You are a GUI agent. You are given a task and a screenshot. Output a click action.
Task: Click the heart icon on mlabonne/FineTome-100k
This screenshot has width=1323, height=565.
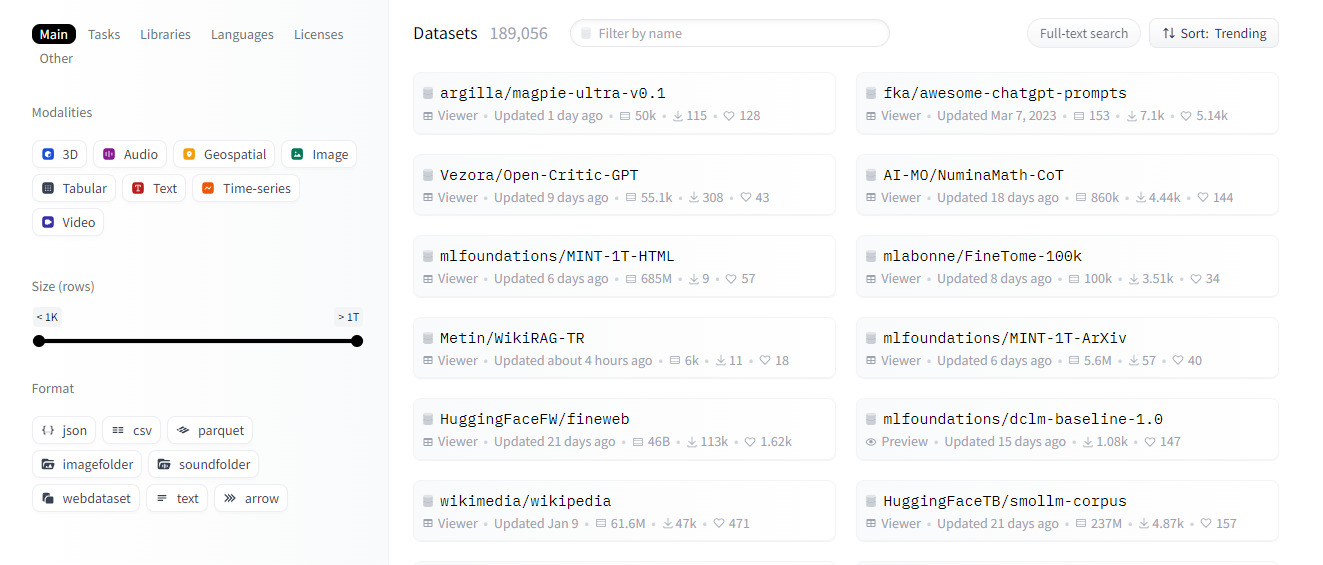point(1196,279)
